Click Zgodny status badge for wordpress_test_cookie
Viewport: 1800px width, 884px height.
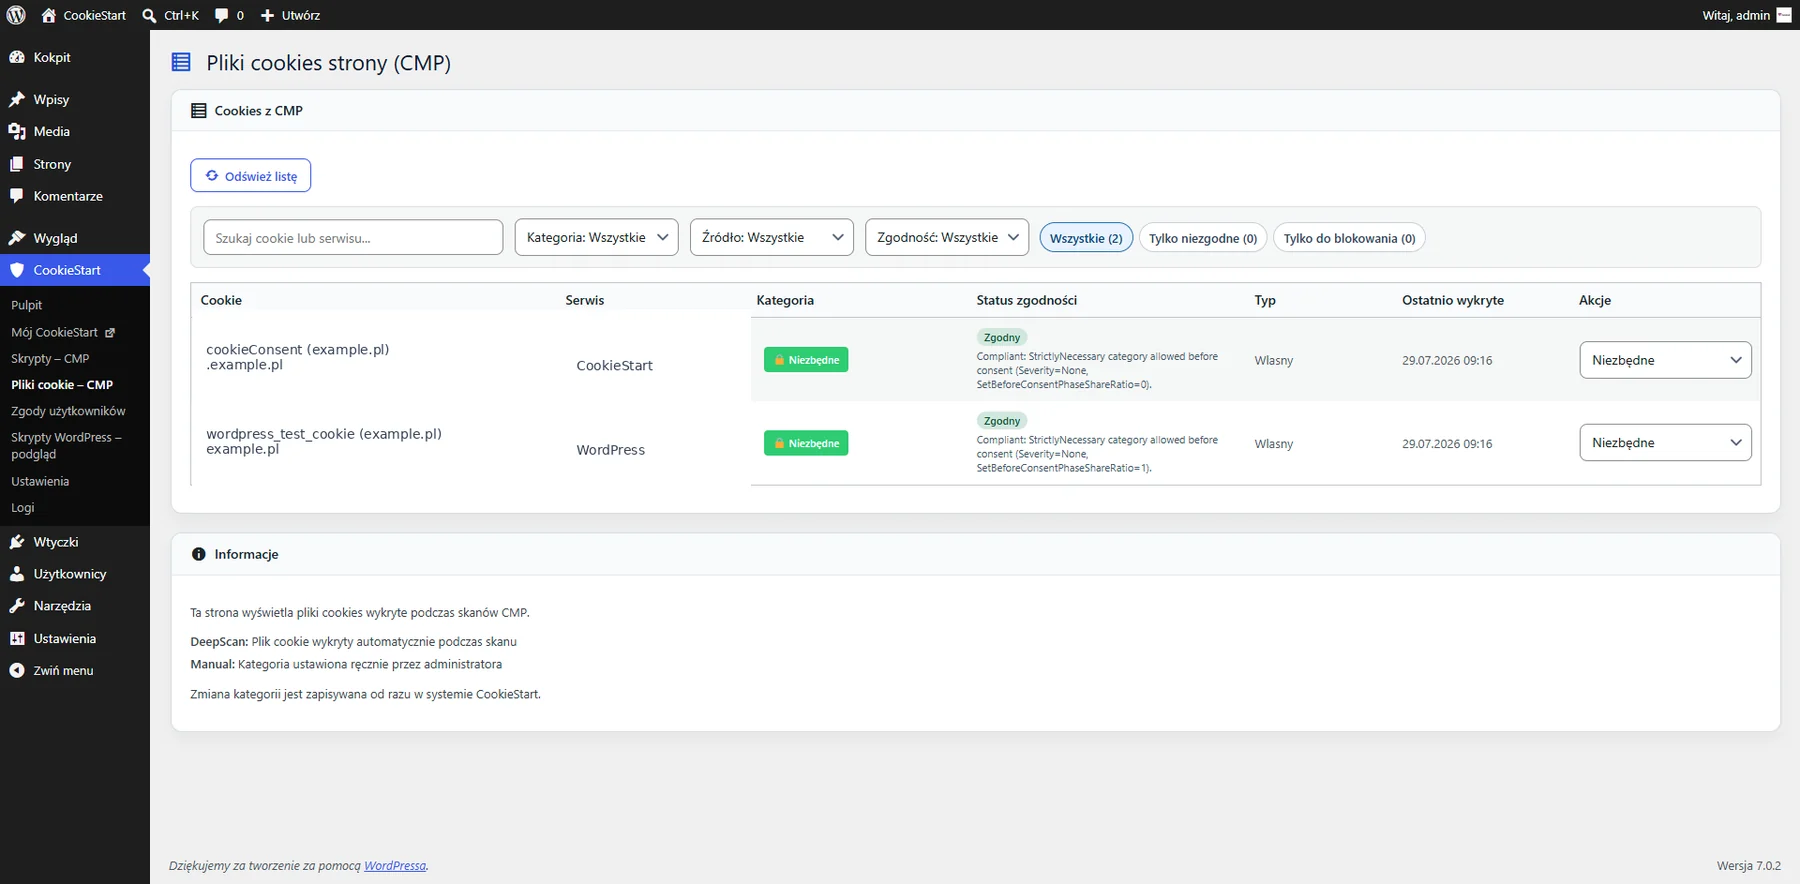pos(1002,421)
